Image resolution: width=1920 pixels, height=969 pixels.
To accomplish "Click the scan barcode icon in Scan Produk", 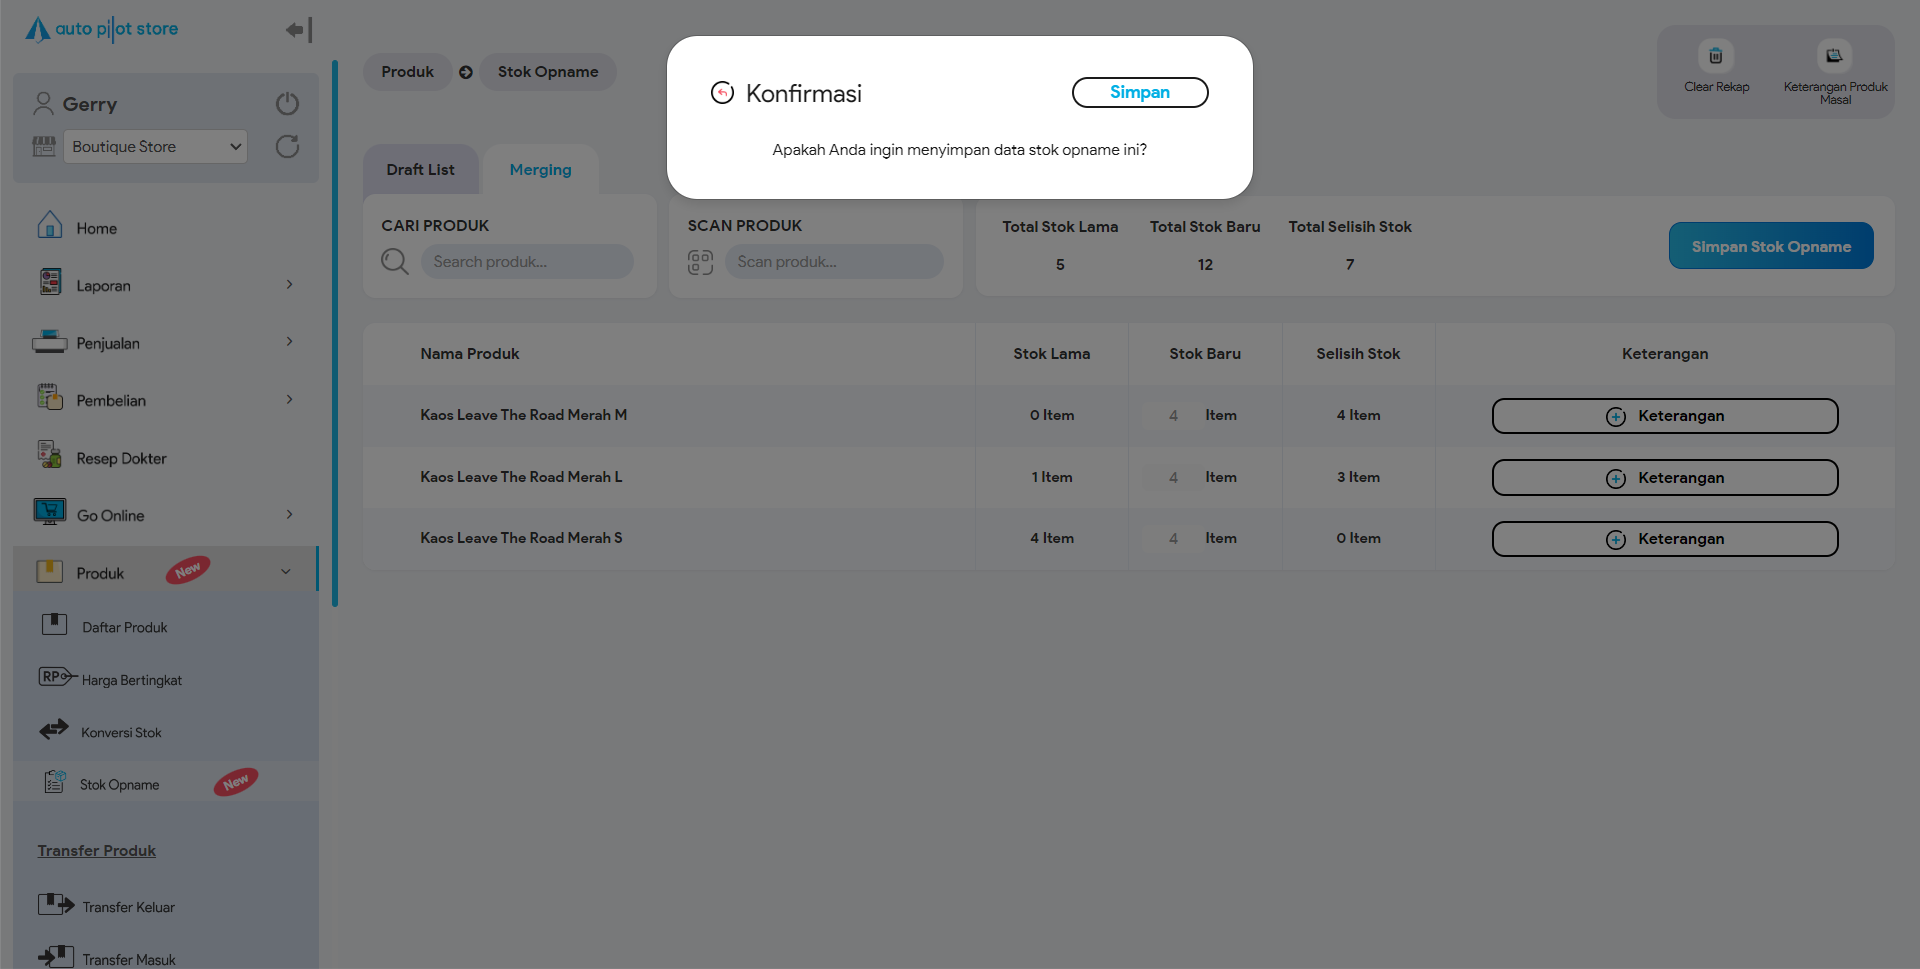I will point(700,262).
